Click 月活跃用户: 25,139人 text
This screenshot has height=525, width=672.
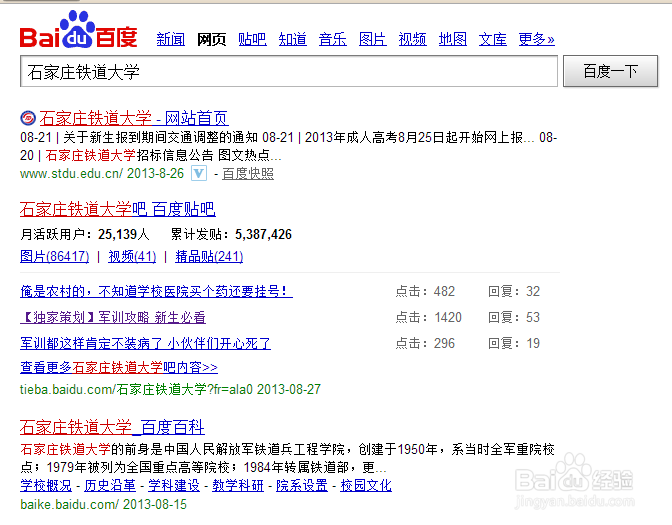click(x=84, y=234)
